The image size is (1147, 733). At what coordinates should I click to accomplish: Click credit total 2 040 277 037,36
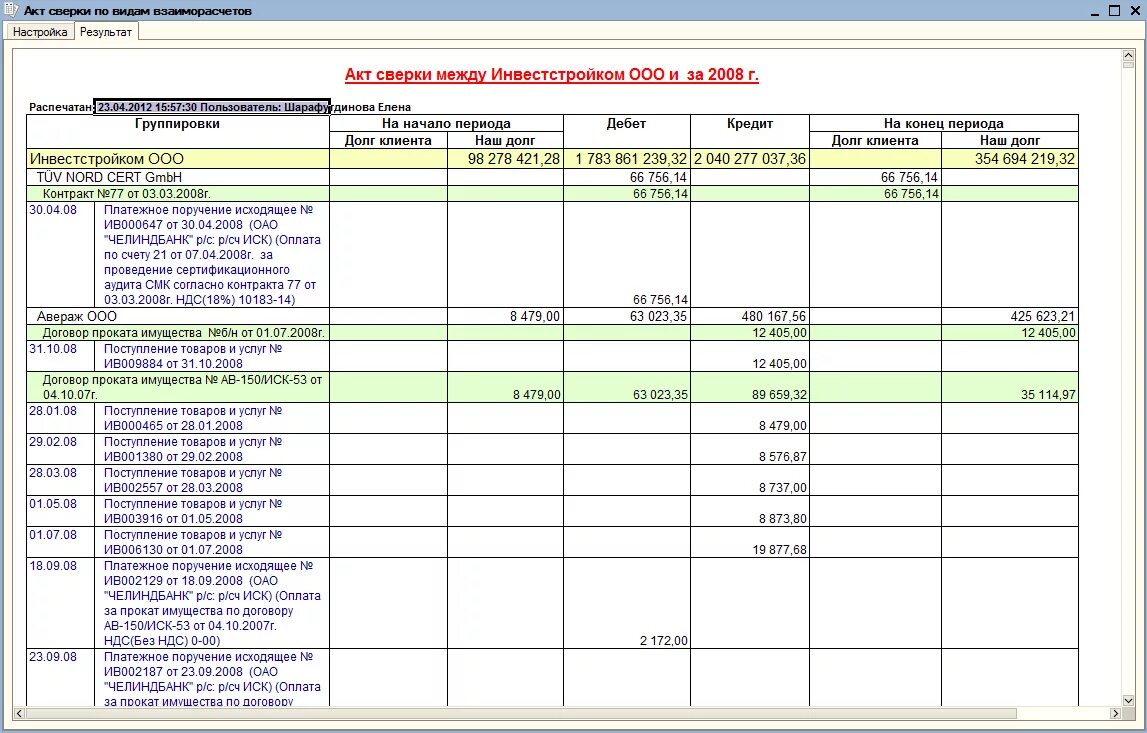[750, 159]
